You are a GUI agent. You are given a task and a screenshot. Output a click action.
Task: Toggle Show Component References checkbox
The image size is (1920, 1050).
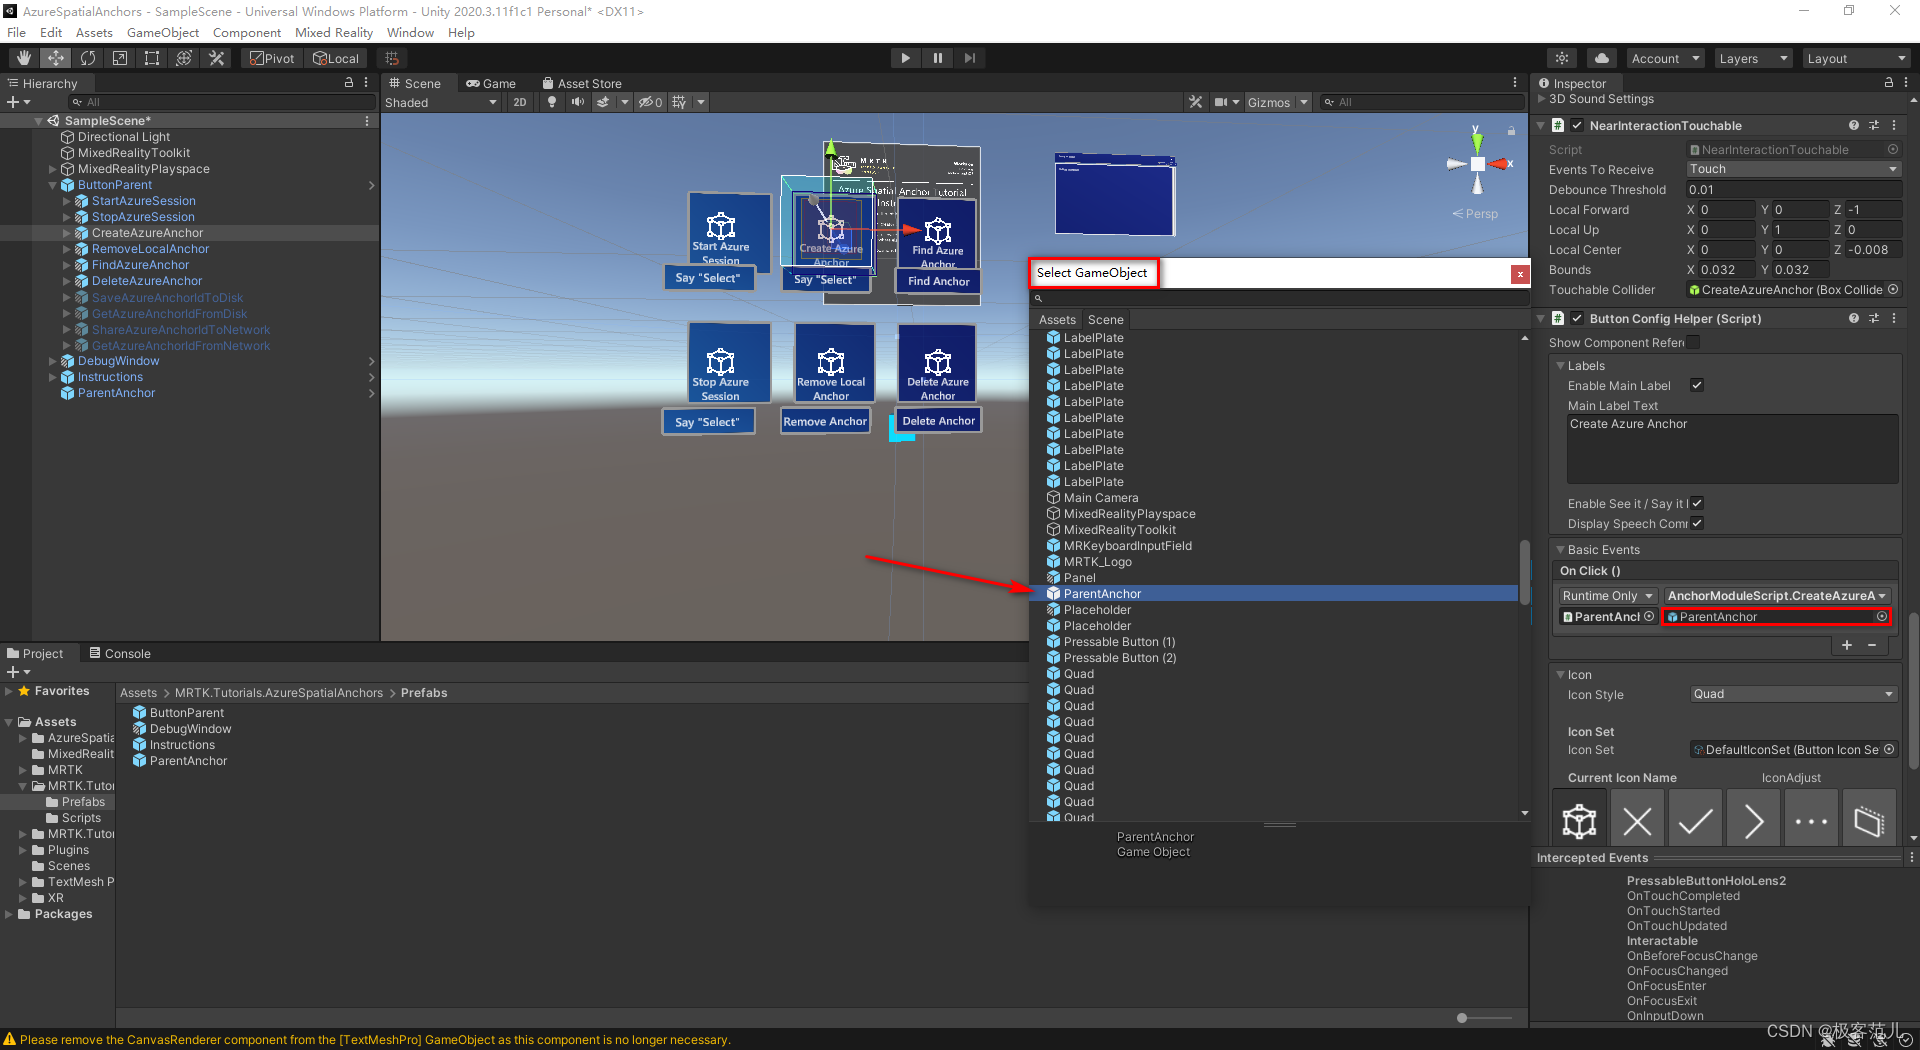coord(1693,343)
